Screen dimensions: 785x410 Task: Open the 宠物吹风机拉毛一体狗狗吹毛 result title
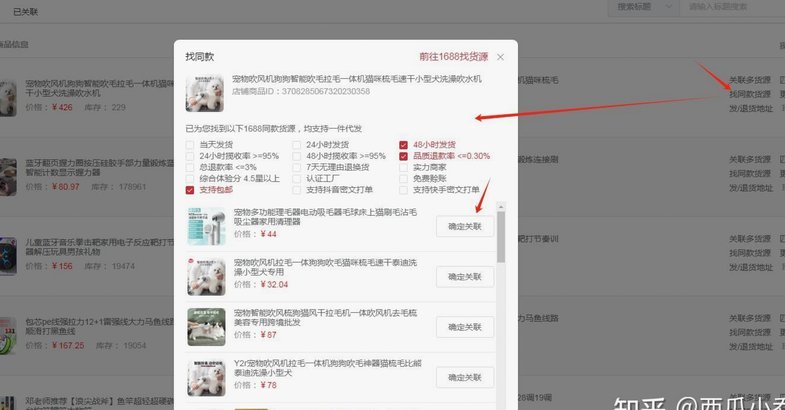point(325,267)
